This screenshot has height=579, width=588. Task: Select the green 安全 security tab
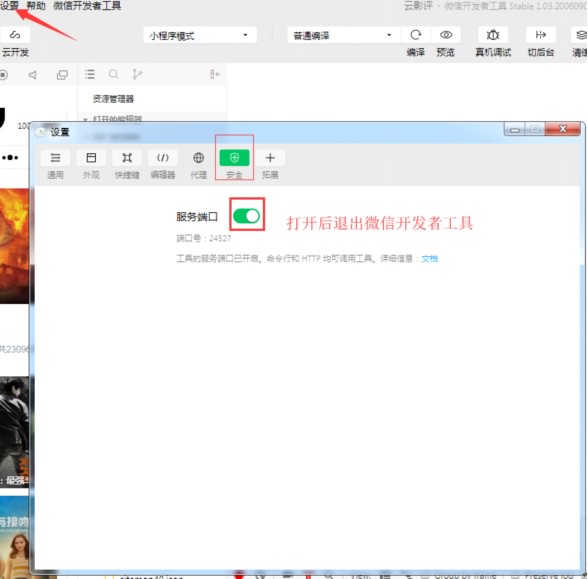pos(234,158)
